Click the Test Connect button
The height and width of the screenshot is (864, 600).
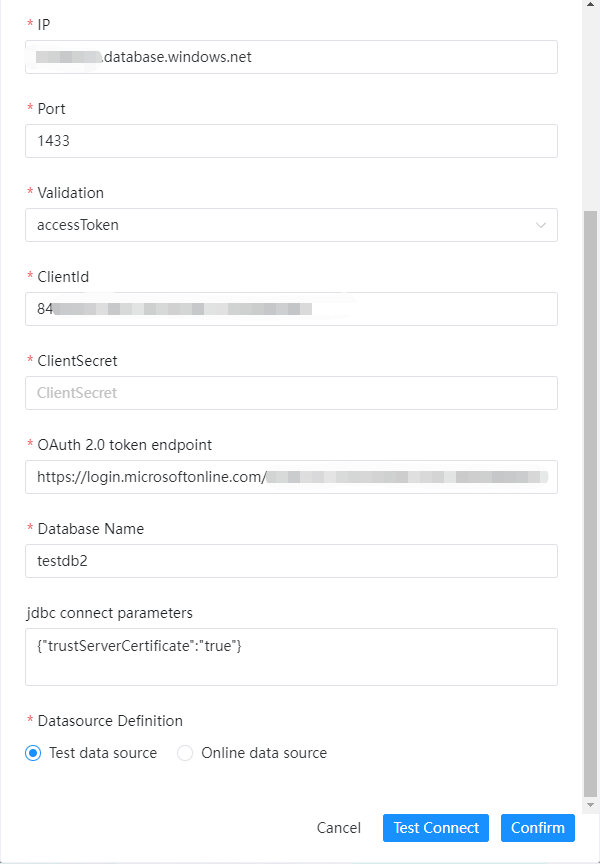(x=436, y=828)
